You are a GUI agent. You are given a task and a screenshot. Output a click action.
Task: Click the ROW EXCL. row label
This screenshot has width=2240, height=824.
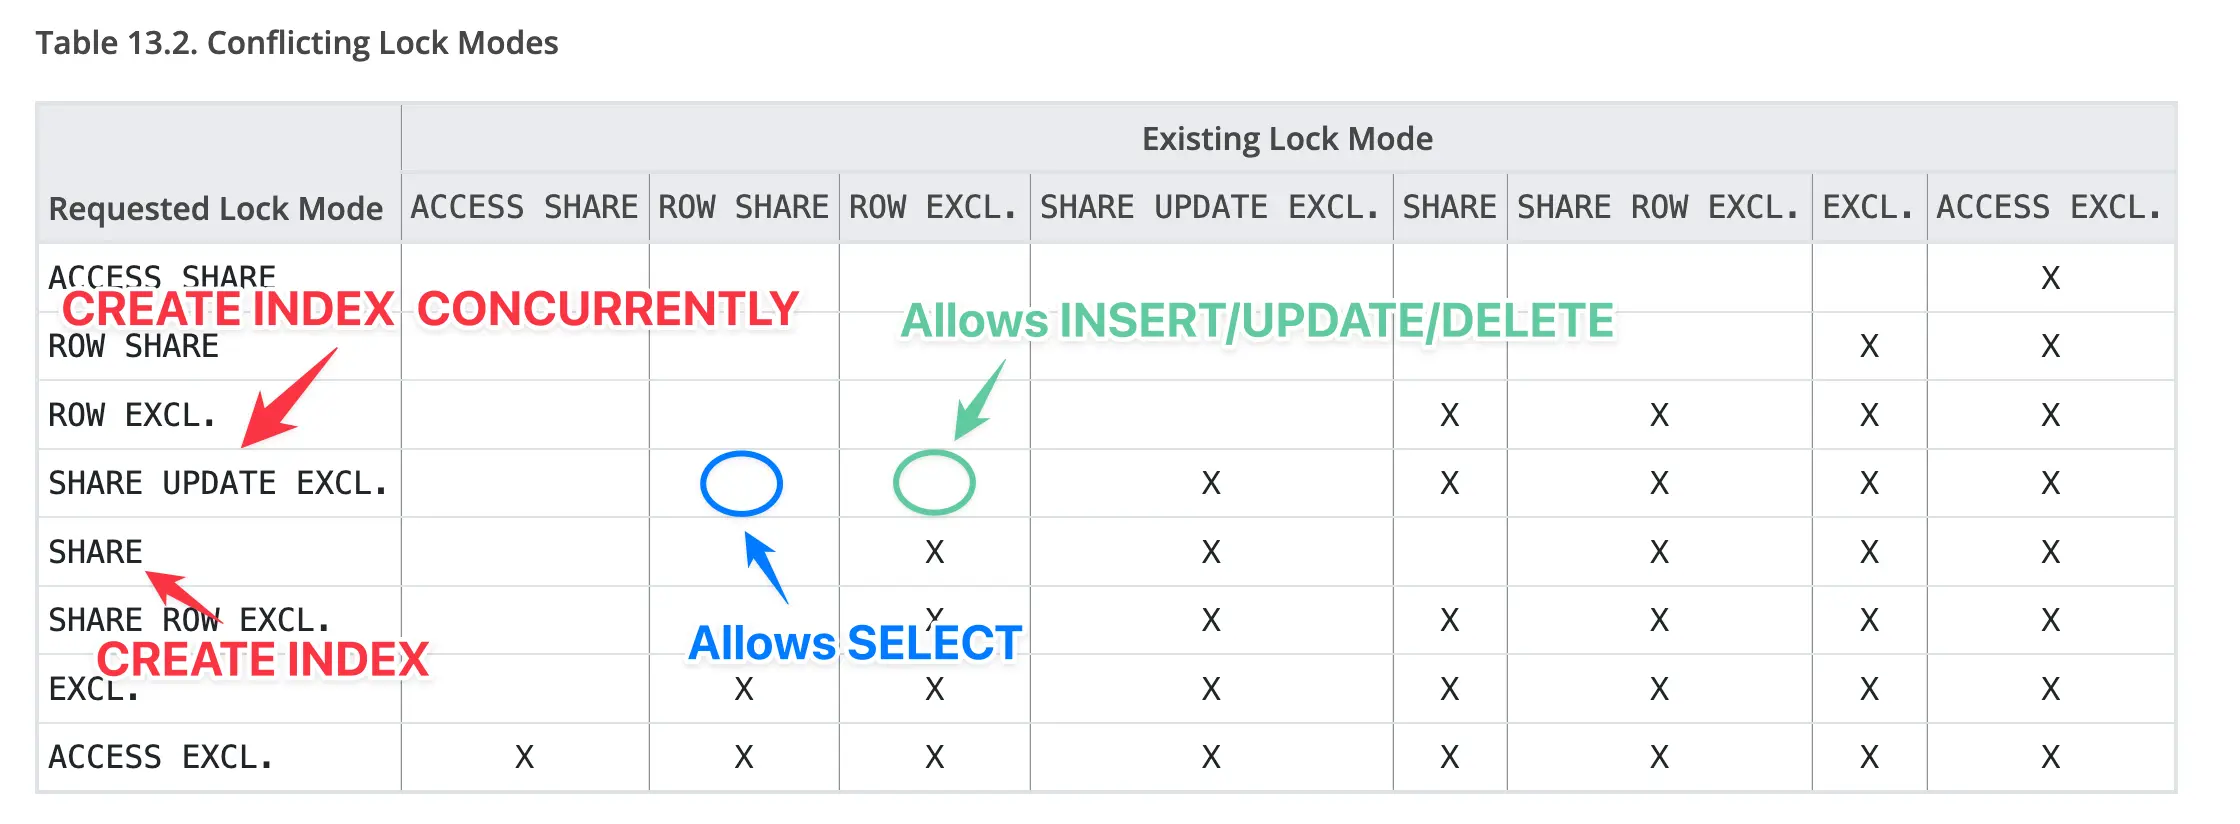[x=132, y=415]
